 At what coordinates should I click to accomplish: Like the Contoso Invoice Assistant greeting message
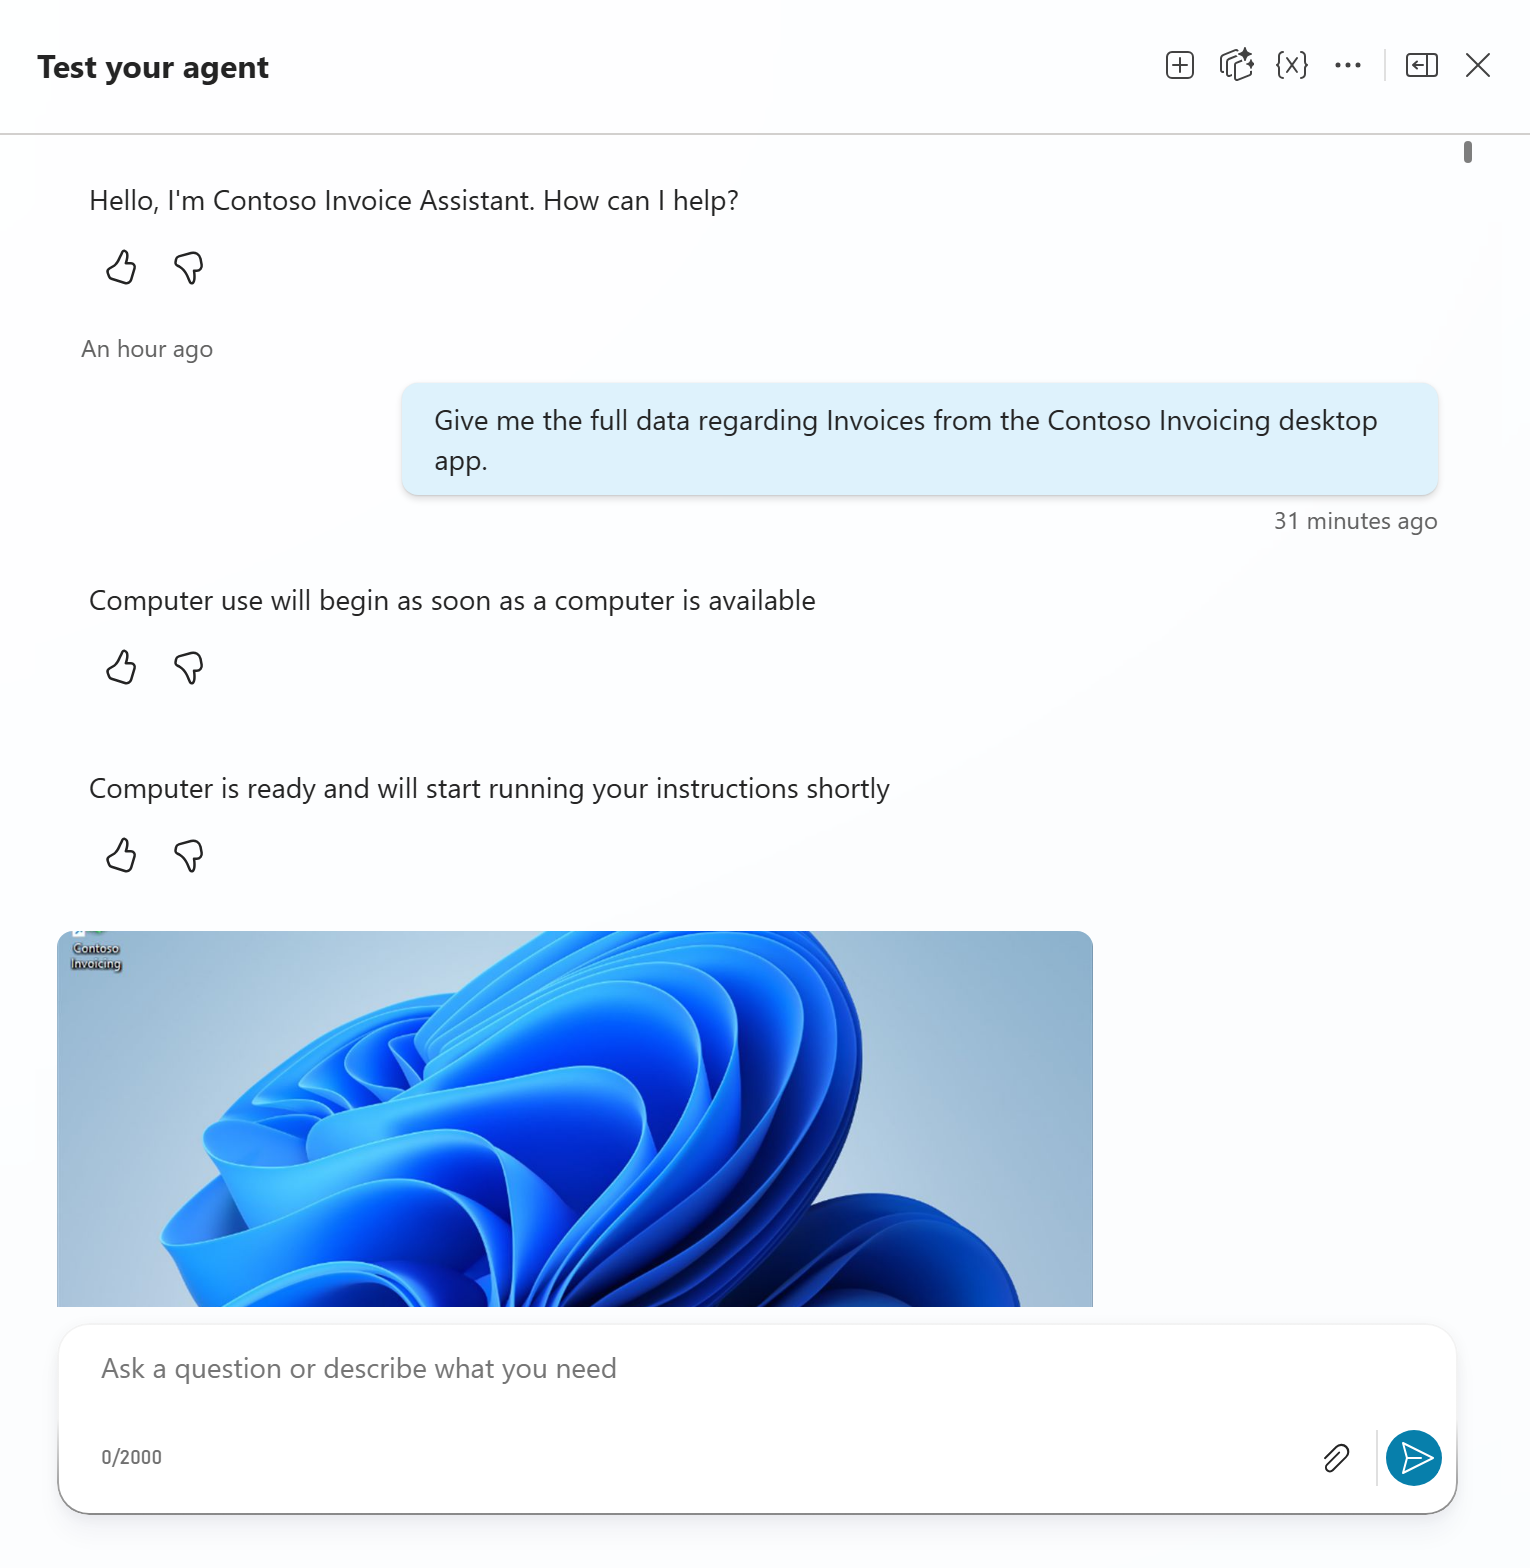[x=121, y=268]
